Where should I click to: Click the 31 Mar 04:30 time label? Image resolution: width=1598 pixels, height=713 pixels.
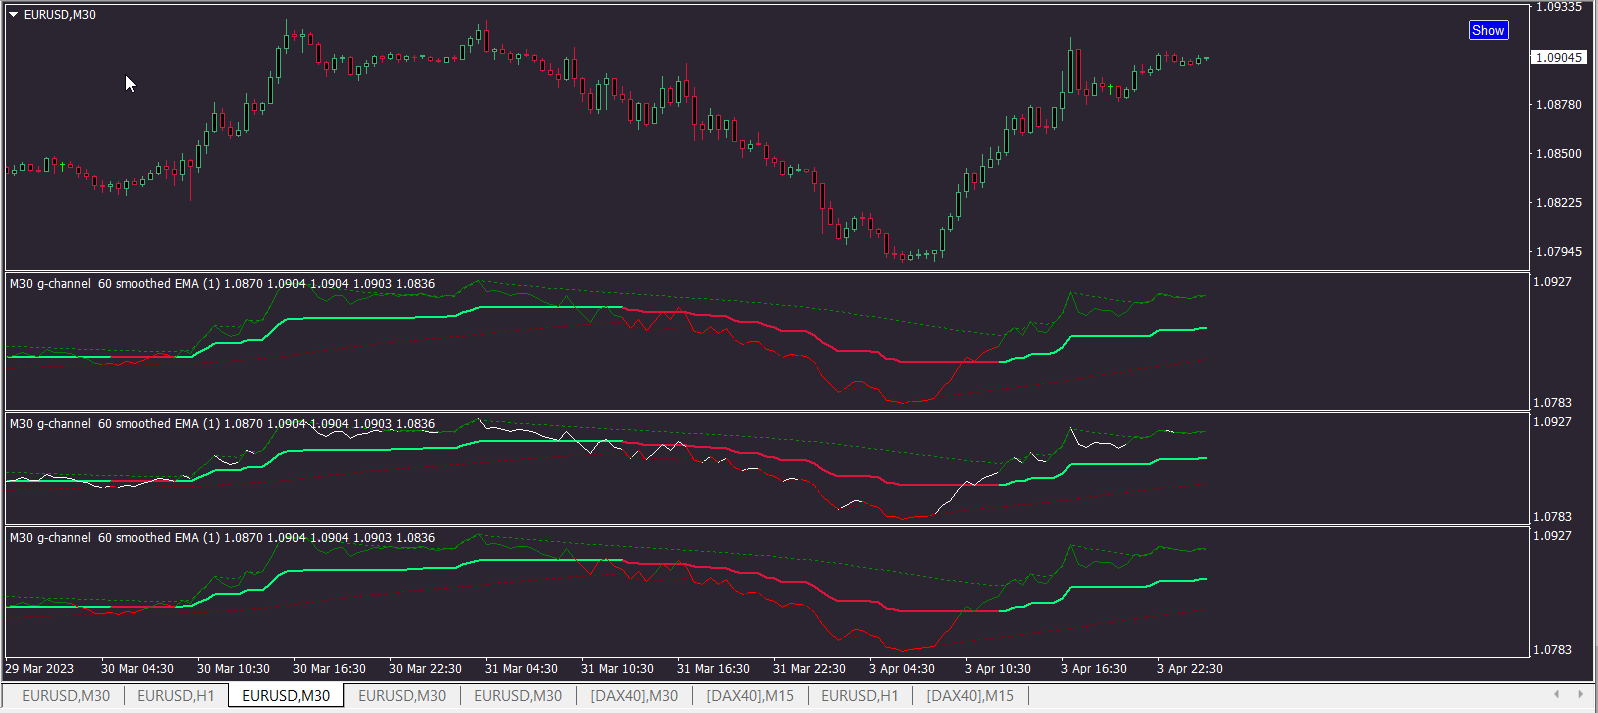click(521, 669)
